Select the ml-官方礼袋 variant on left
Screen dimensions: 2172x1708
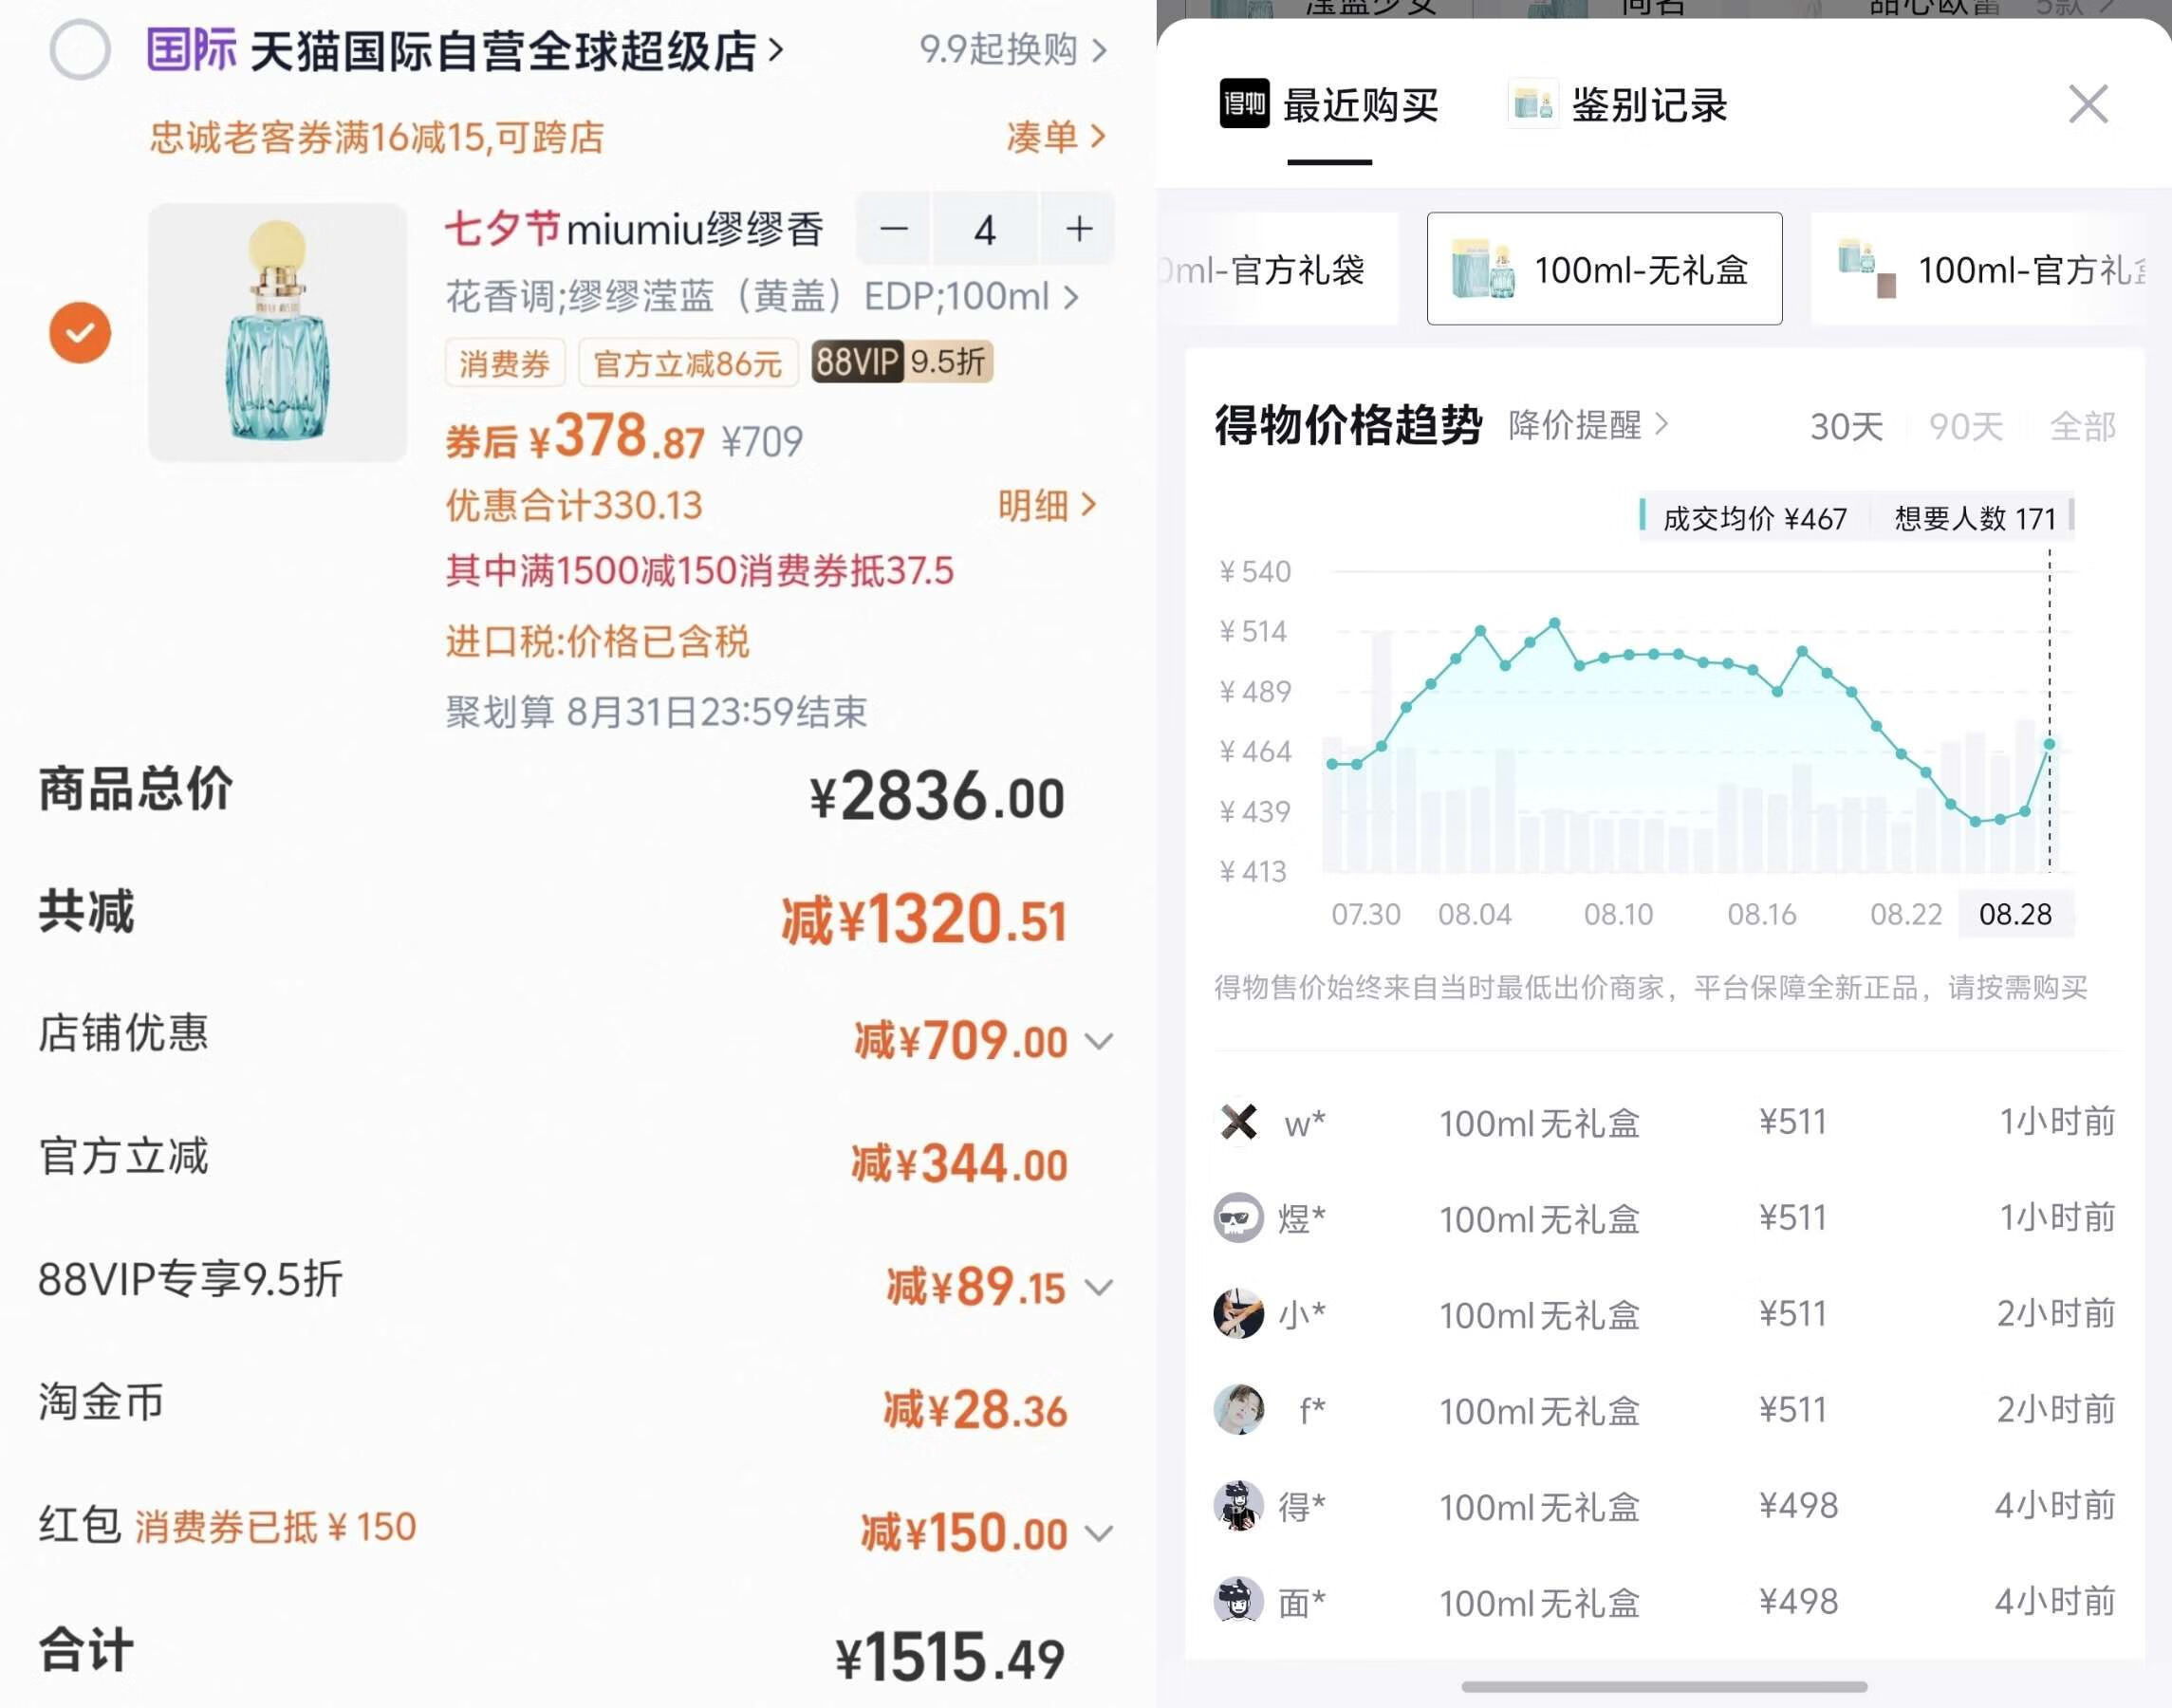click(1278, 268)
